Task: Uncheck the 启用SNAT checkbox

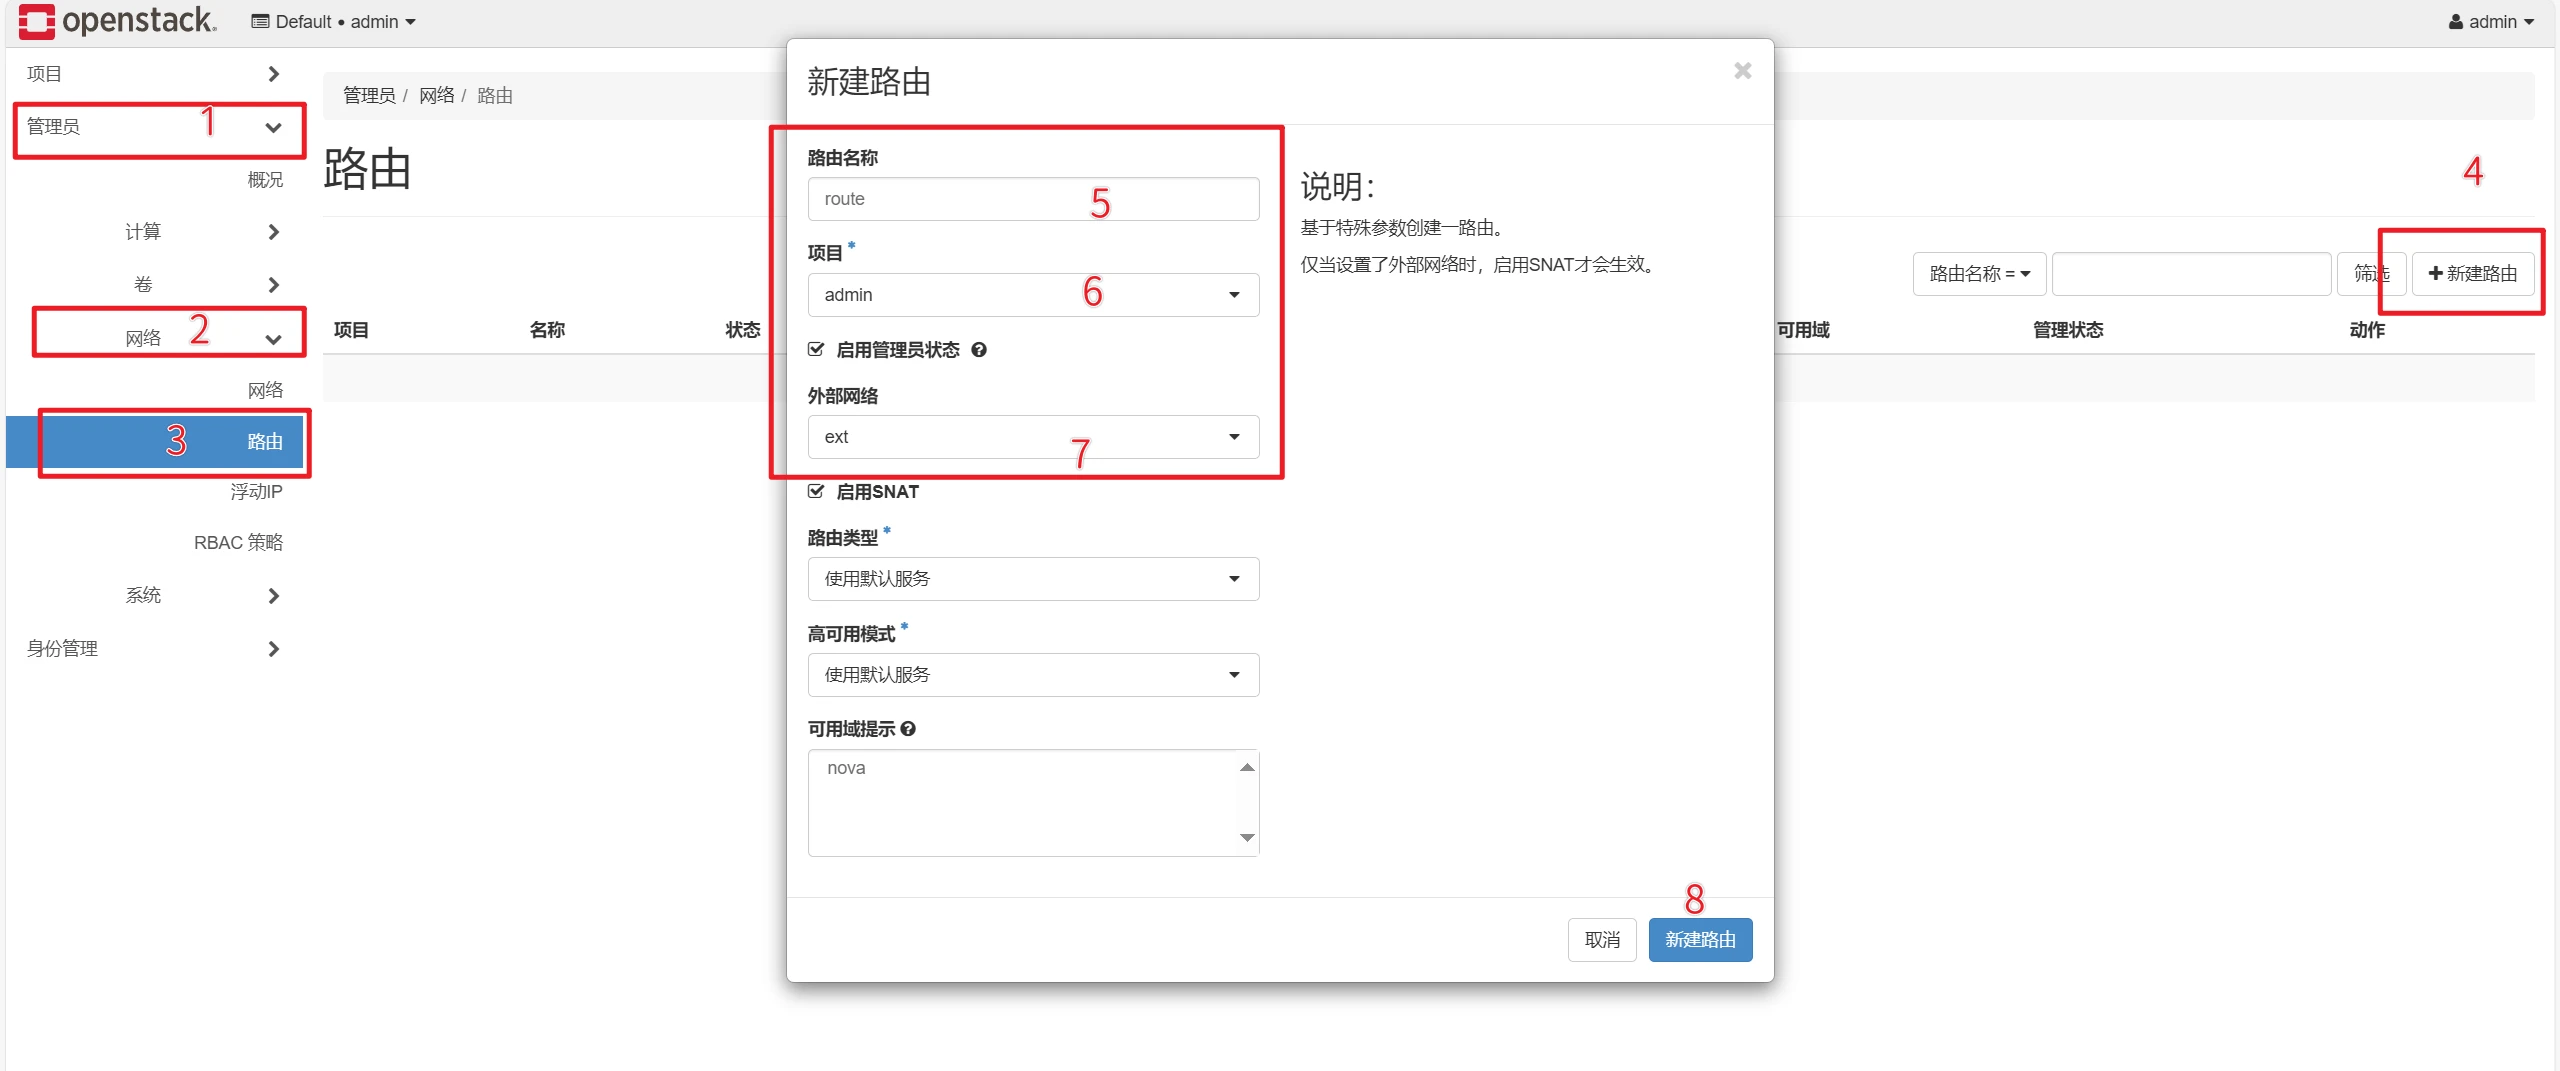Action: click(816, 491)
